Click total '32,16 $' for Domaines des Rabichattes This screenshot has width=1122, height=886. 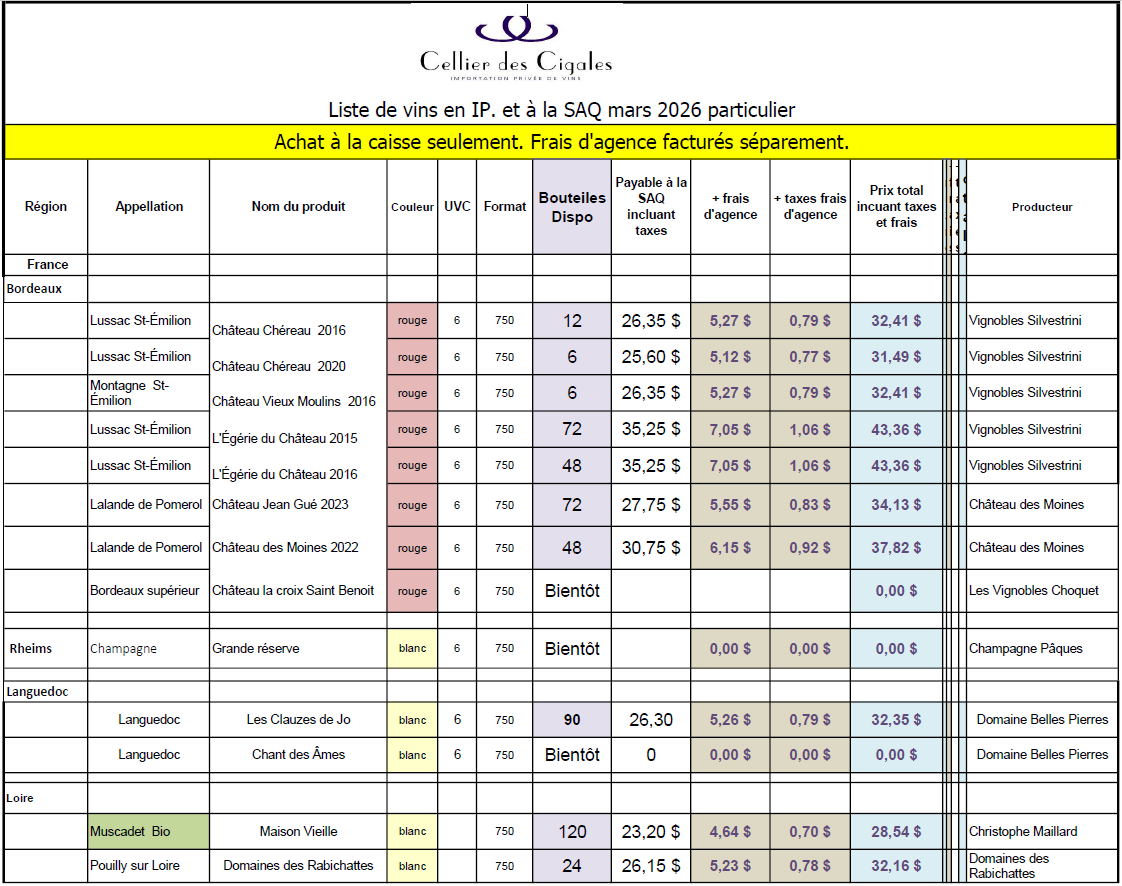pos(897,865)
